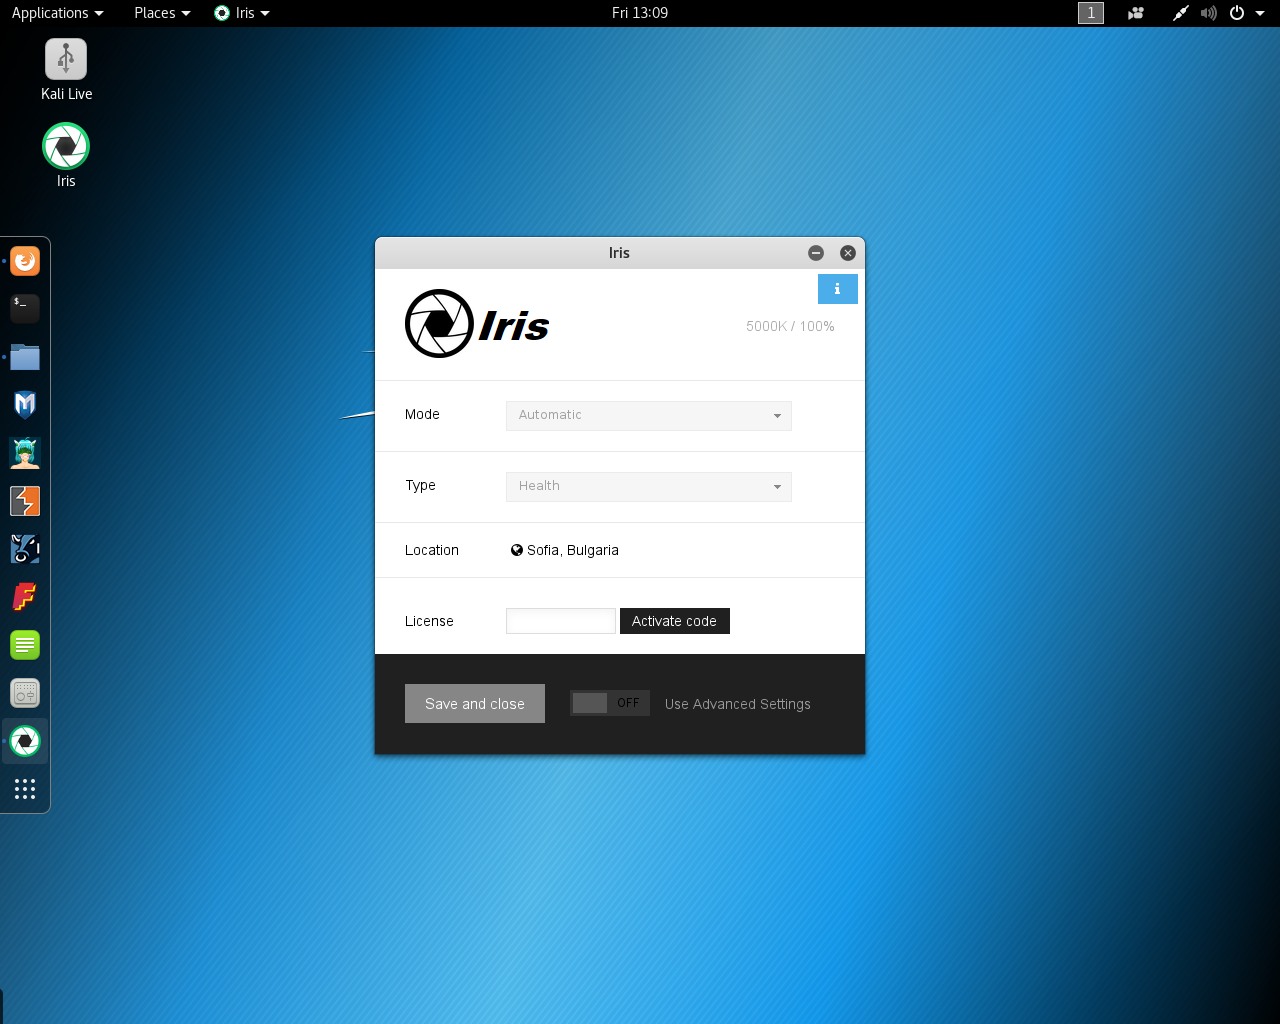Open green notes app in dock
The image size is (1280, 1024).
point(25,645)
